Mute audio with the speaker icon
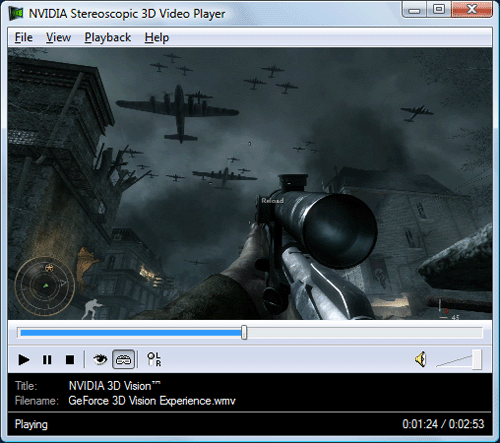Image resolution: width=500 pixels, height=443 pixels. click(x=421, y=359)
